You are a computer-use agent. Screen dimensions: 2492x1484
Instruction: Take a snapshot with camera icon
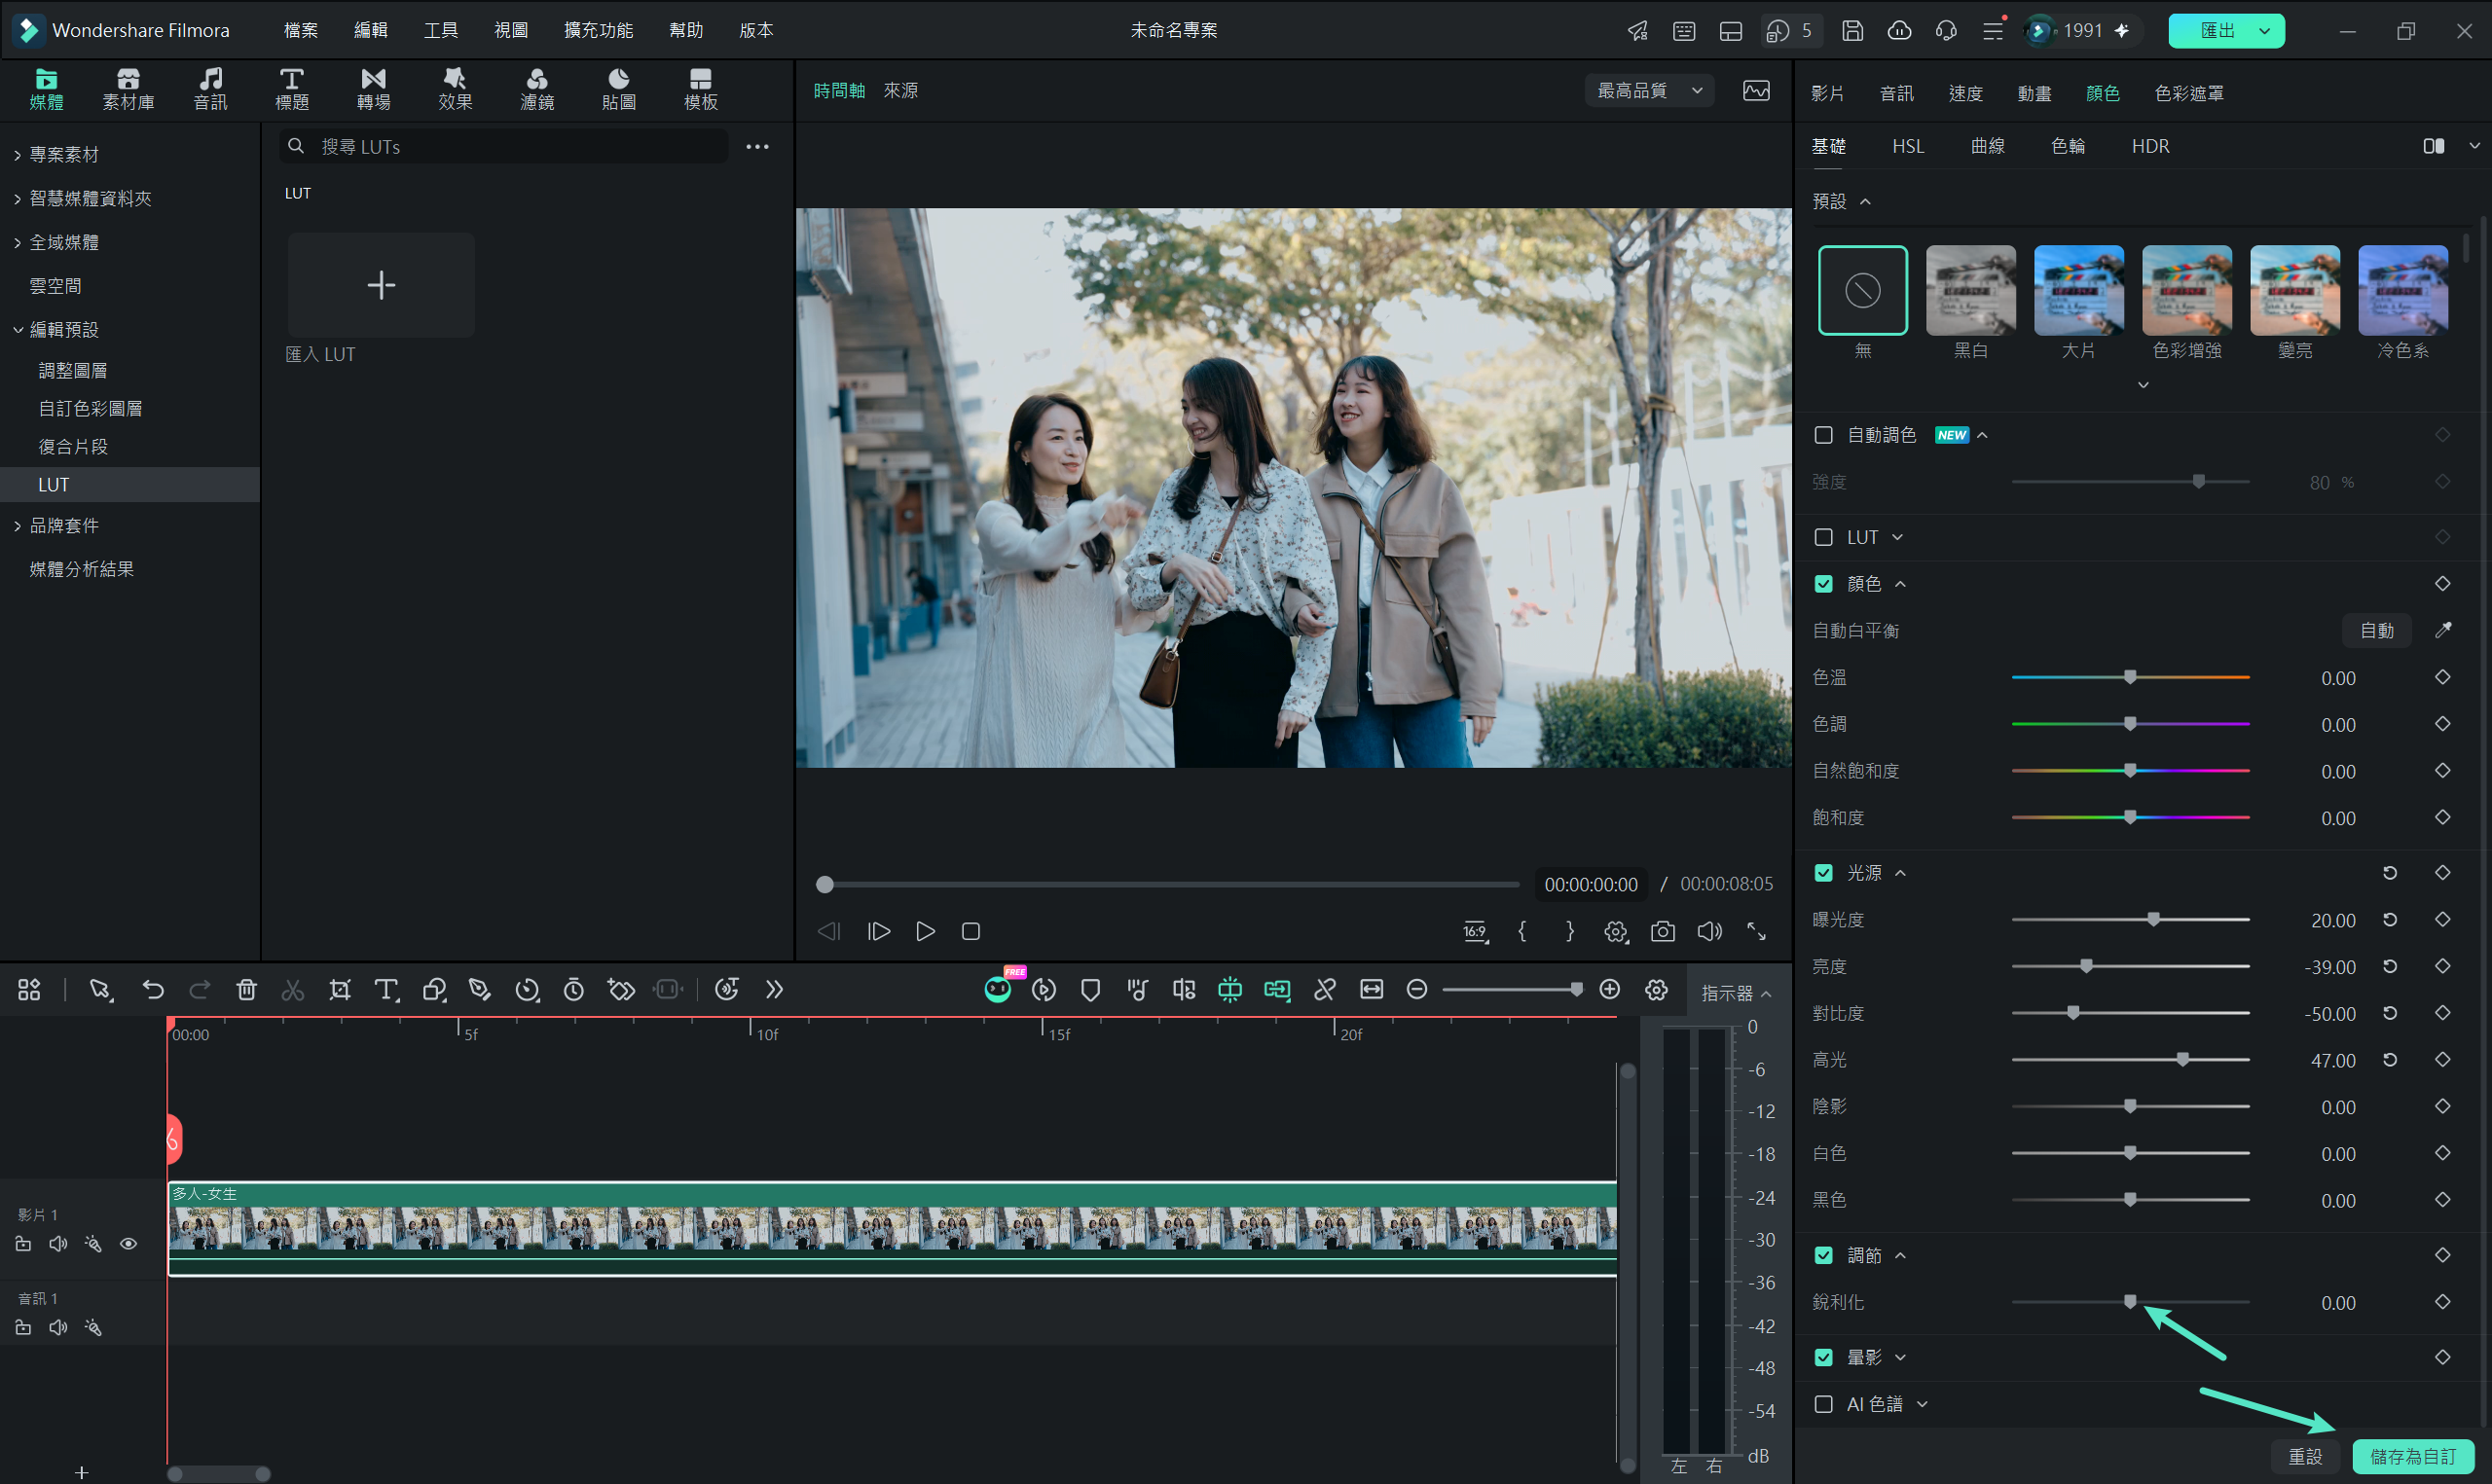(1663, 931)
